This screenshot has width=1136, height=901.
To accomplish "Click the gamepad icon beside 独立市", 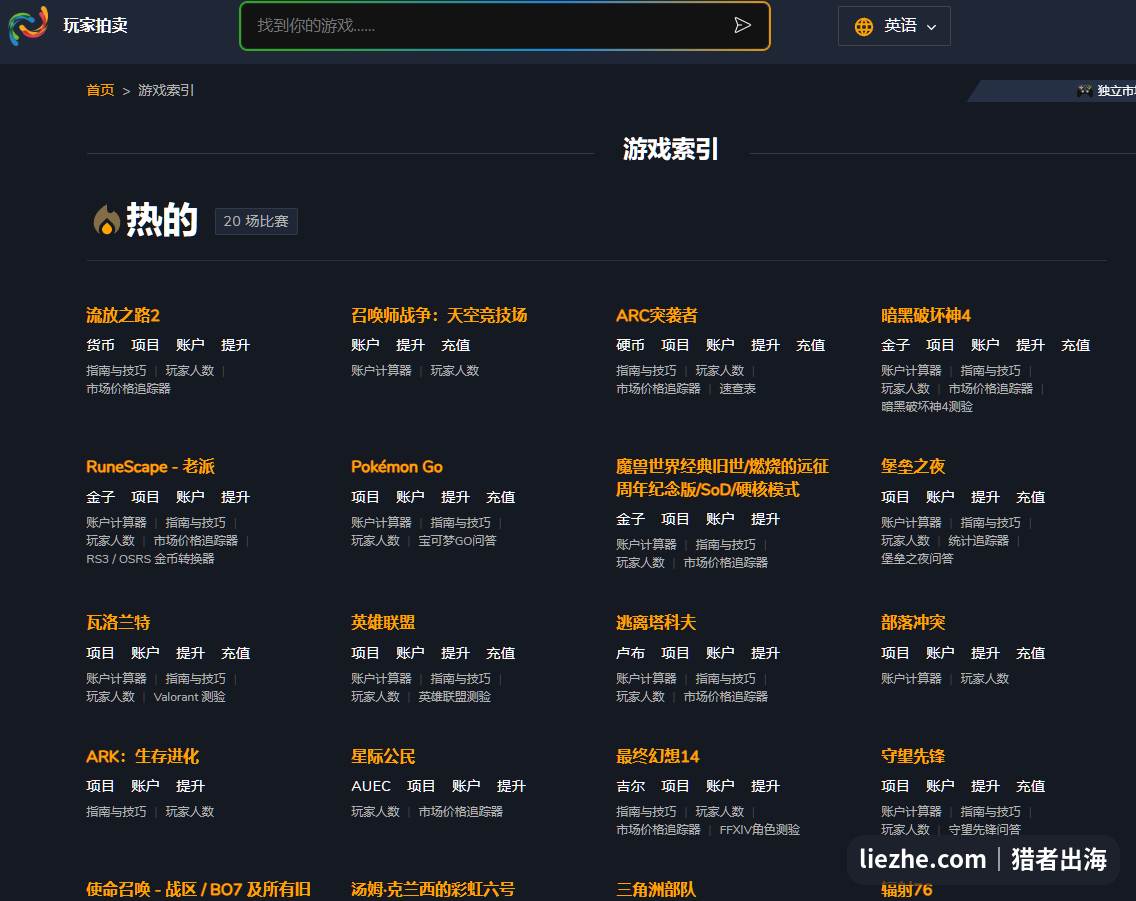I will pyautogui.click(x=1085, y=91).
